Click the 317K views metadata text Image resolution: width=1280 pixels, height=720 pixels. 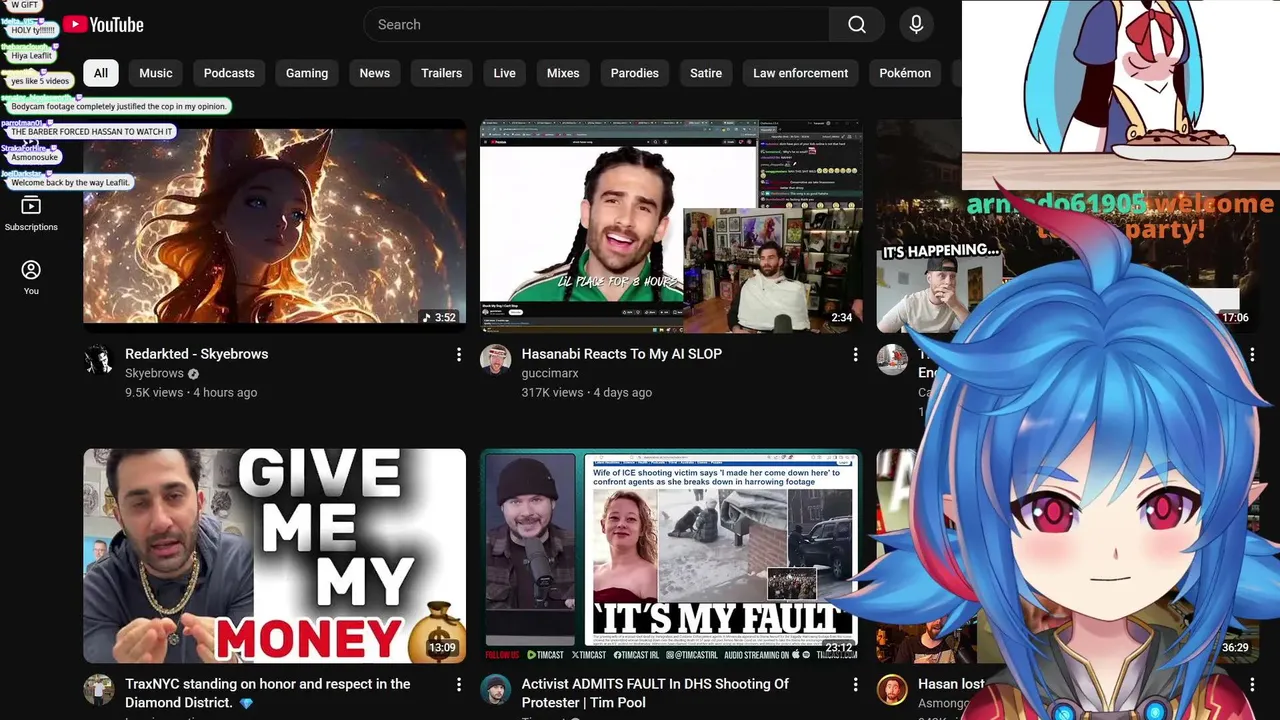553,393
